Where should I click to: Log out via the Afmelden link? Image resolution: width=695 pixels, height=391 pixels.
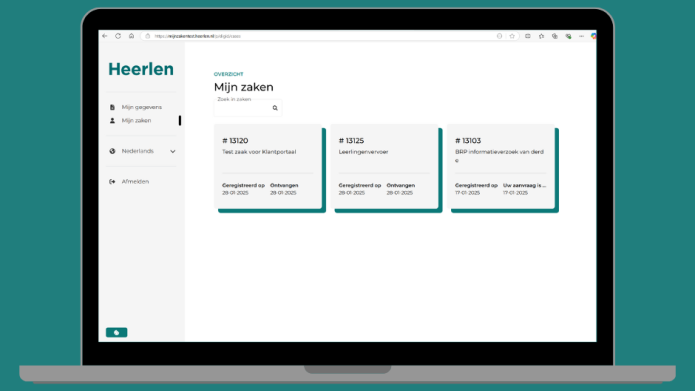click(x=135, y=181)
